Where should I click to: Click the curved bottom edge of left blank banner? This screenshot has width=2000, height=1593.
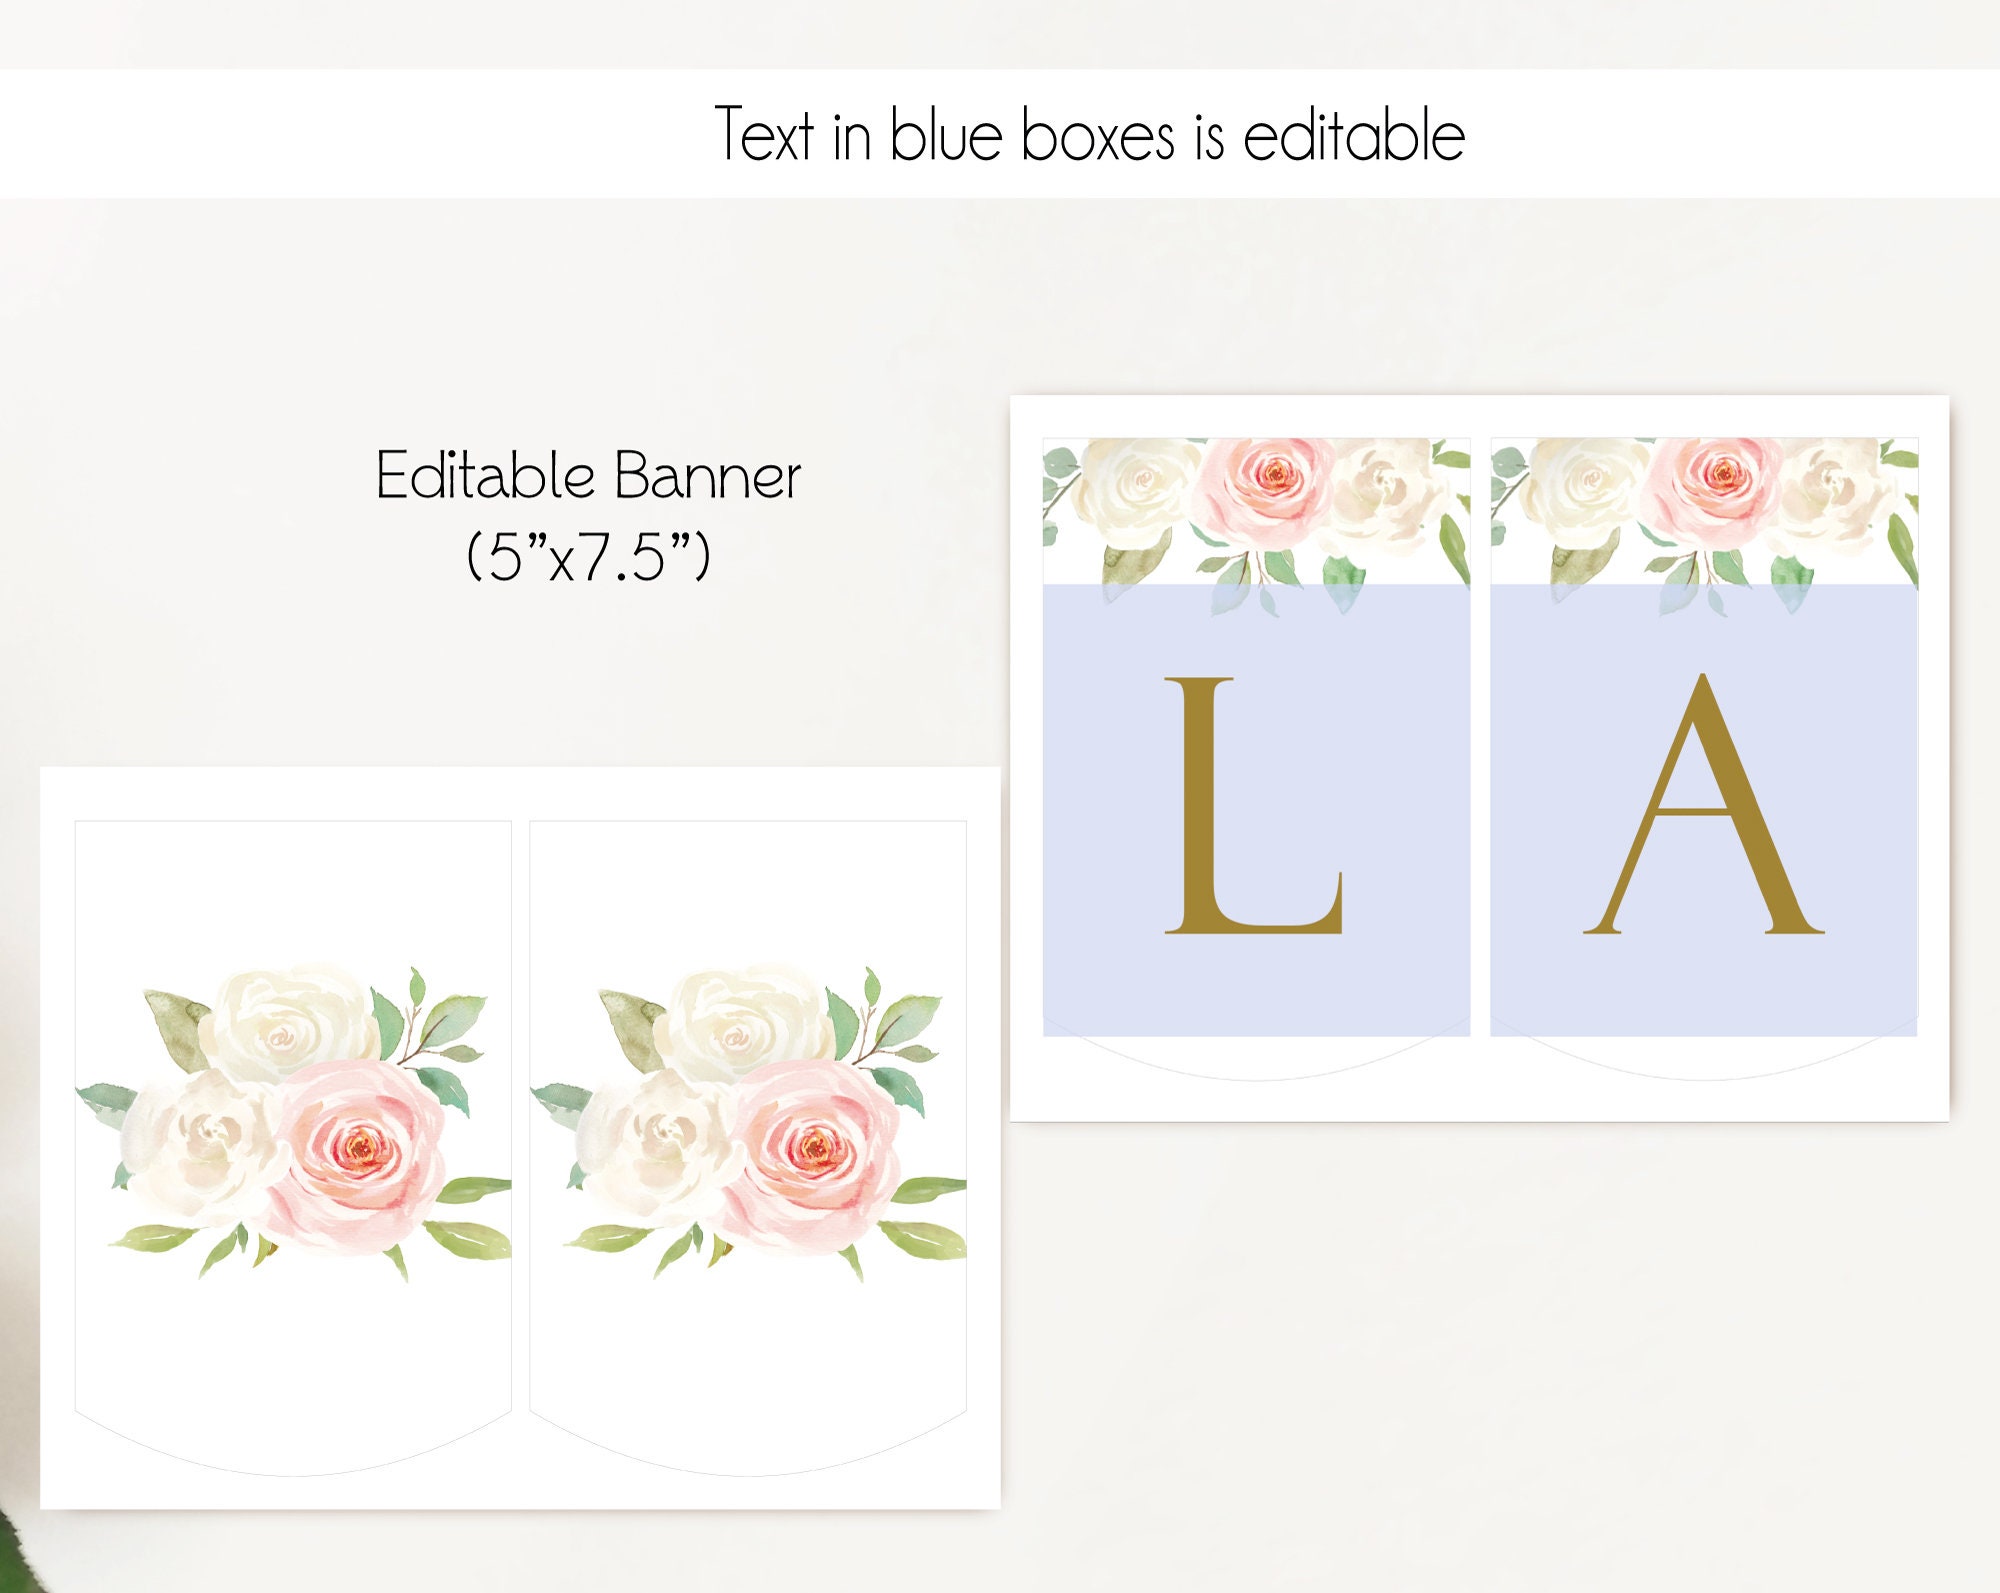click(x=293, y=1458)
